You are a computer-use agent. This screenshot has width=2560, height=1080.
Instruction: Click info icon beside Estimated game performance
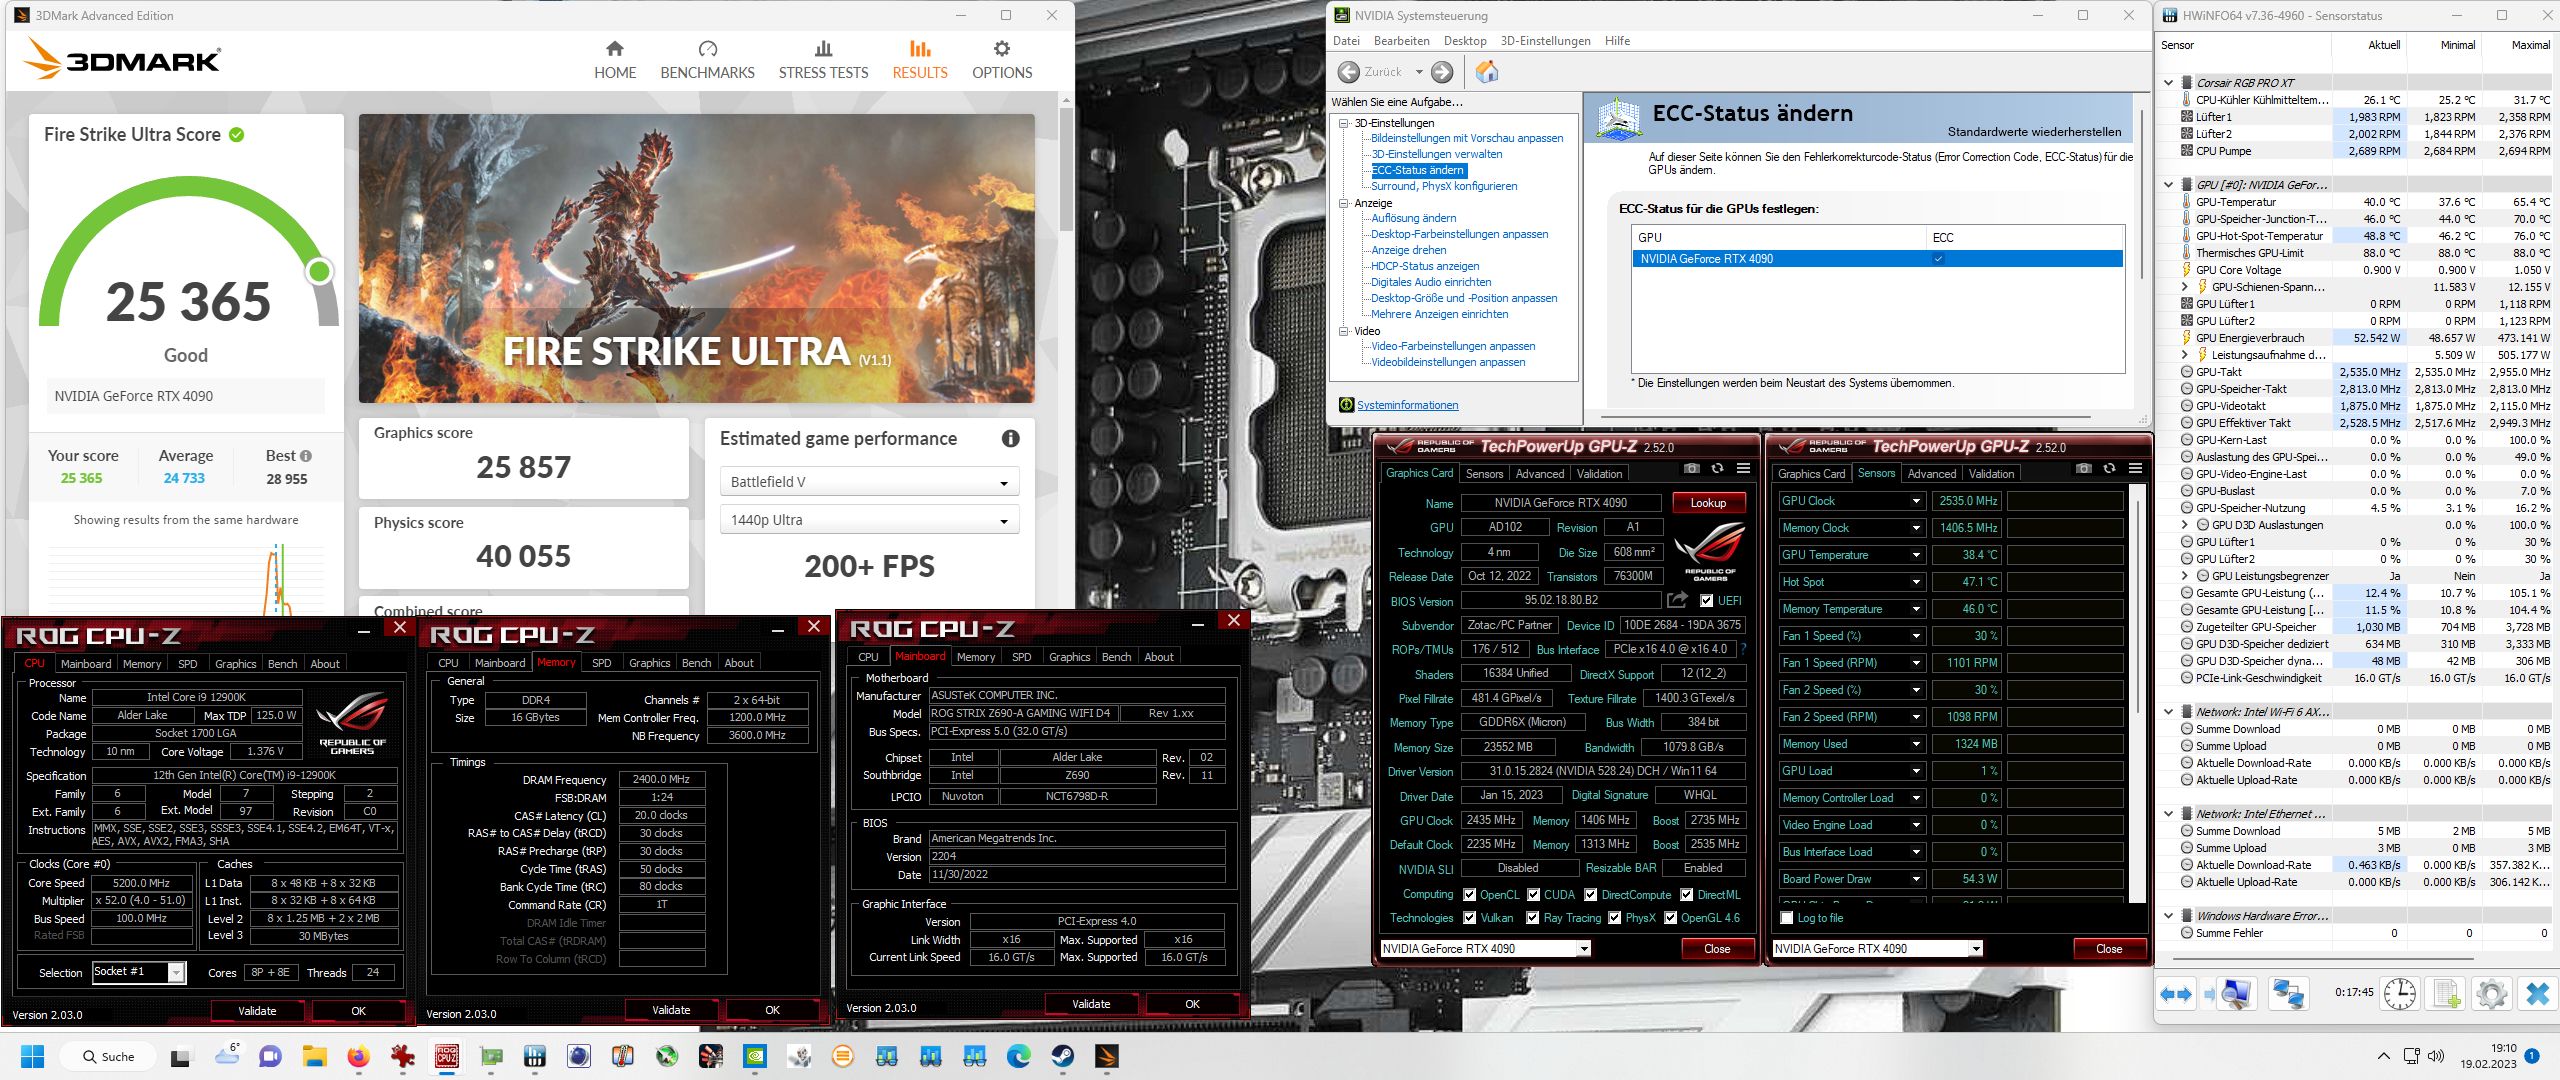click(x=1010, y=439)
